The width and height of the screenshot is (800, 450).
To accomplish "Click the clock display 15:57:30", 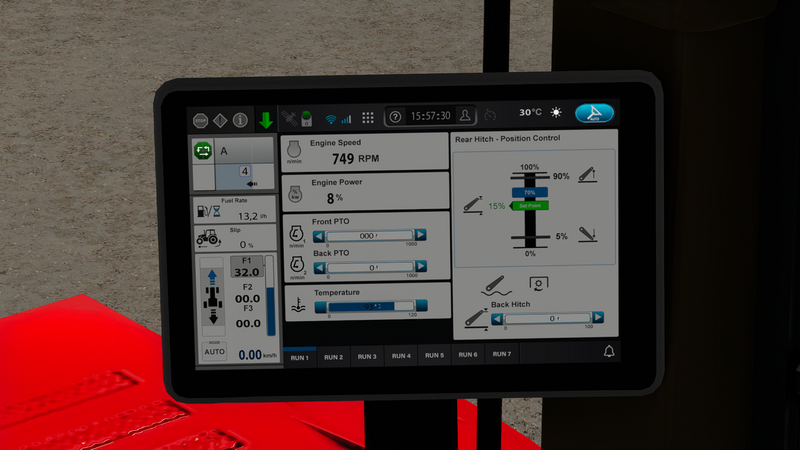I will (430, 116).
